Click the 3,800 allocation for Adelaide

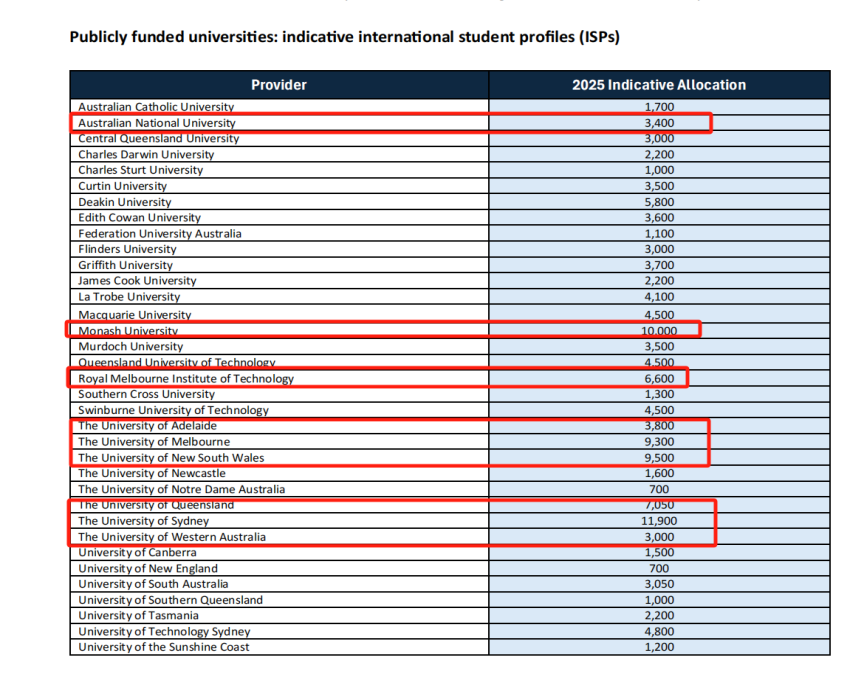(x=659, y=425)
